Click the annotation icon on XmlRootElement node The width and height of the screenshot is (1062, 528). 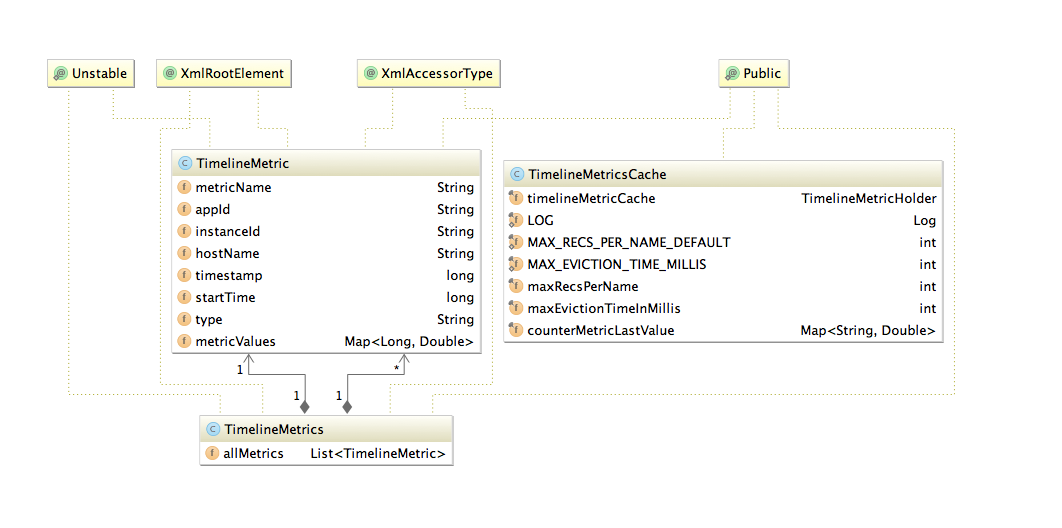point(169,73)
